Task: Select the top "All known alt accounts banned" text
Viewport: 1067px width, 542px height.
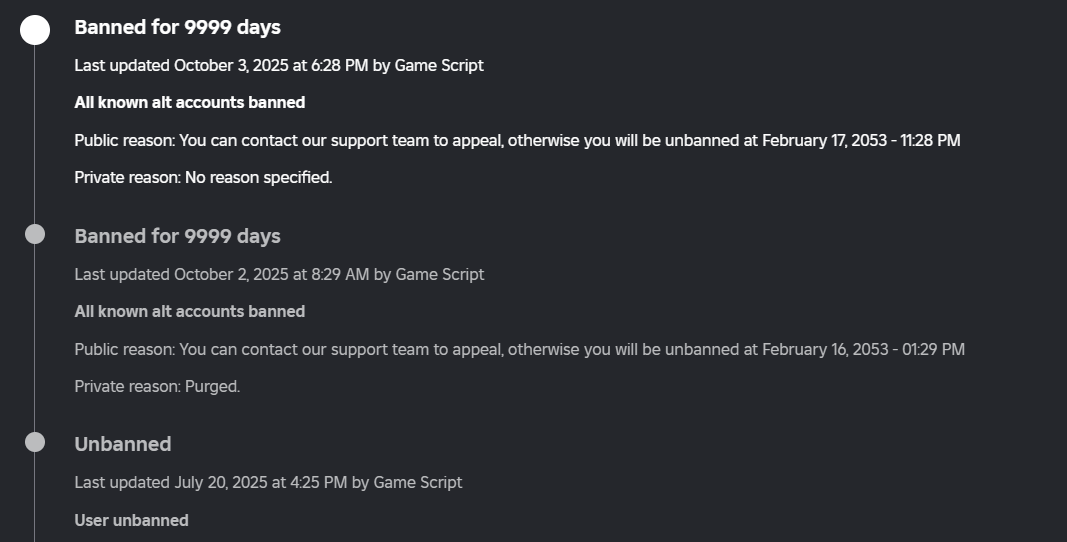Action: 190,102
